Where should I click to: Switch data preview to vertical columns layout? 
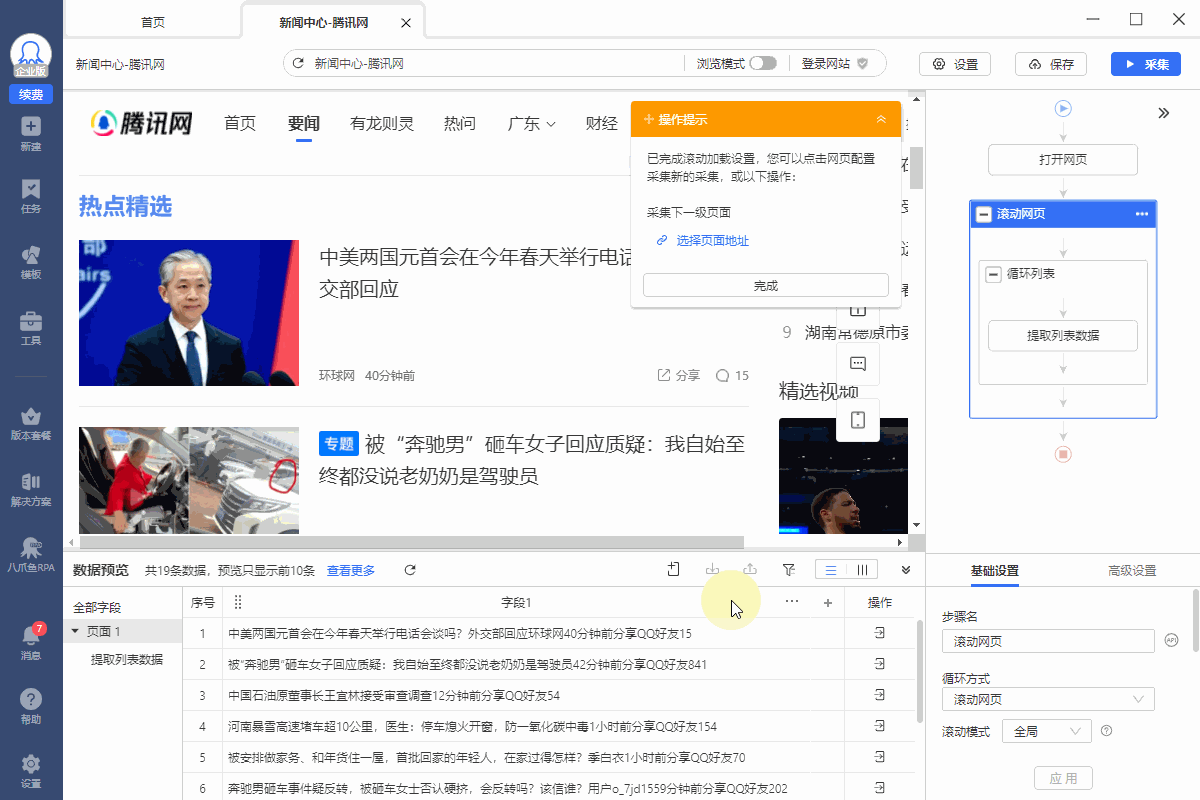(862, 570)
